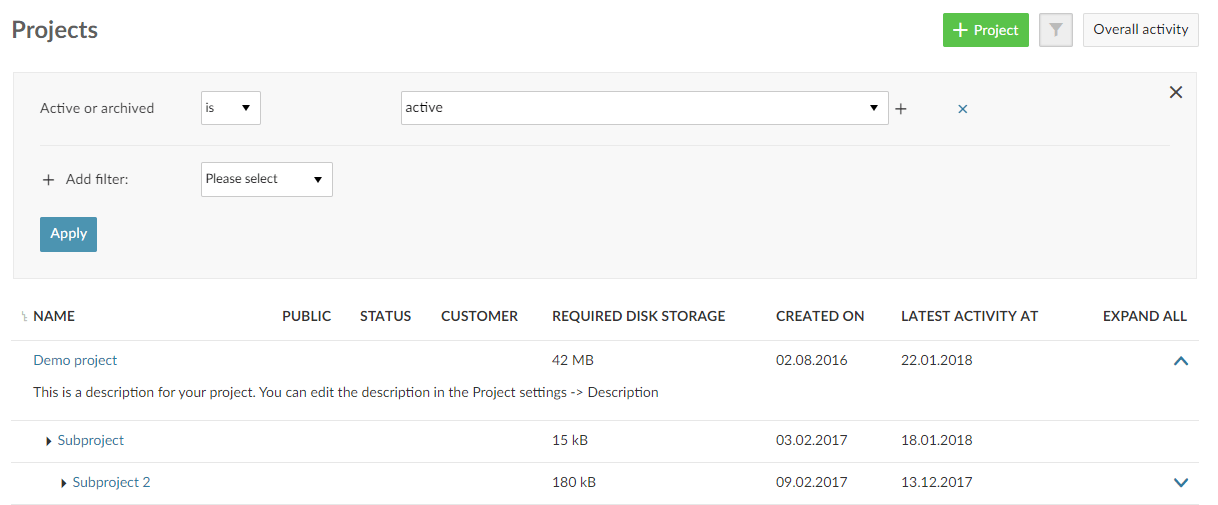This screenshot has height=505, width=1218.
Task: Open the Subproject link
Action: [91, 440]
